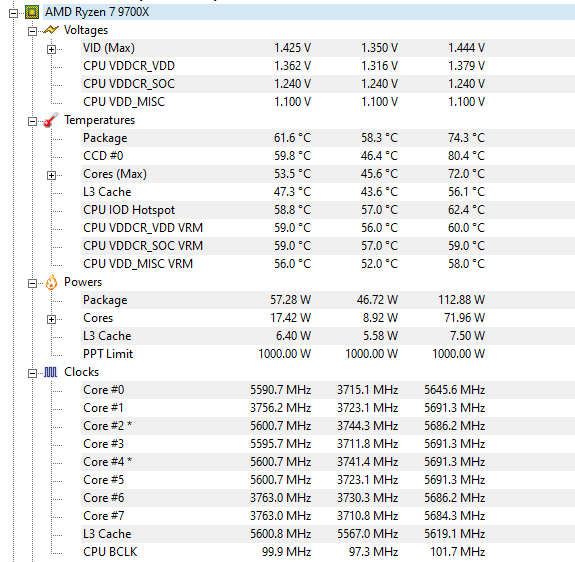Select the Clocks label
The height and width of the screenshot is (562, 575).
click(x=81, y=372)
